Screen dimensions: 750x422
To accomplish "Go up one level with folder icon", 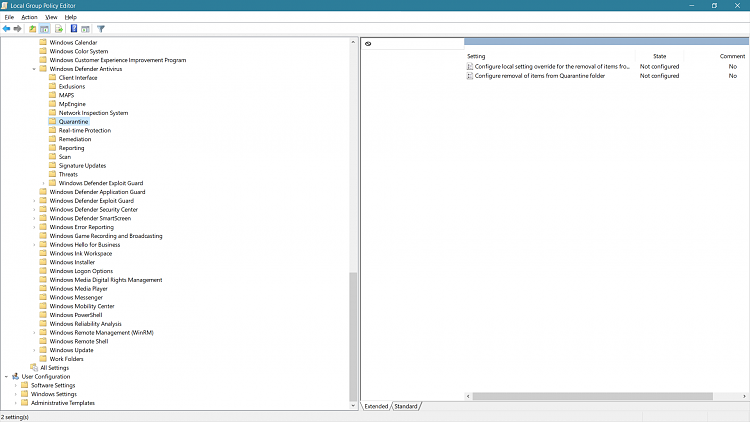I will [33, 29].
